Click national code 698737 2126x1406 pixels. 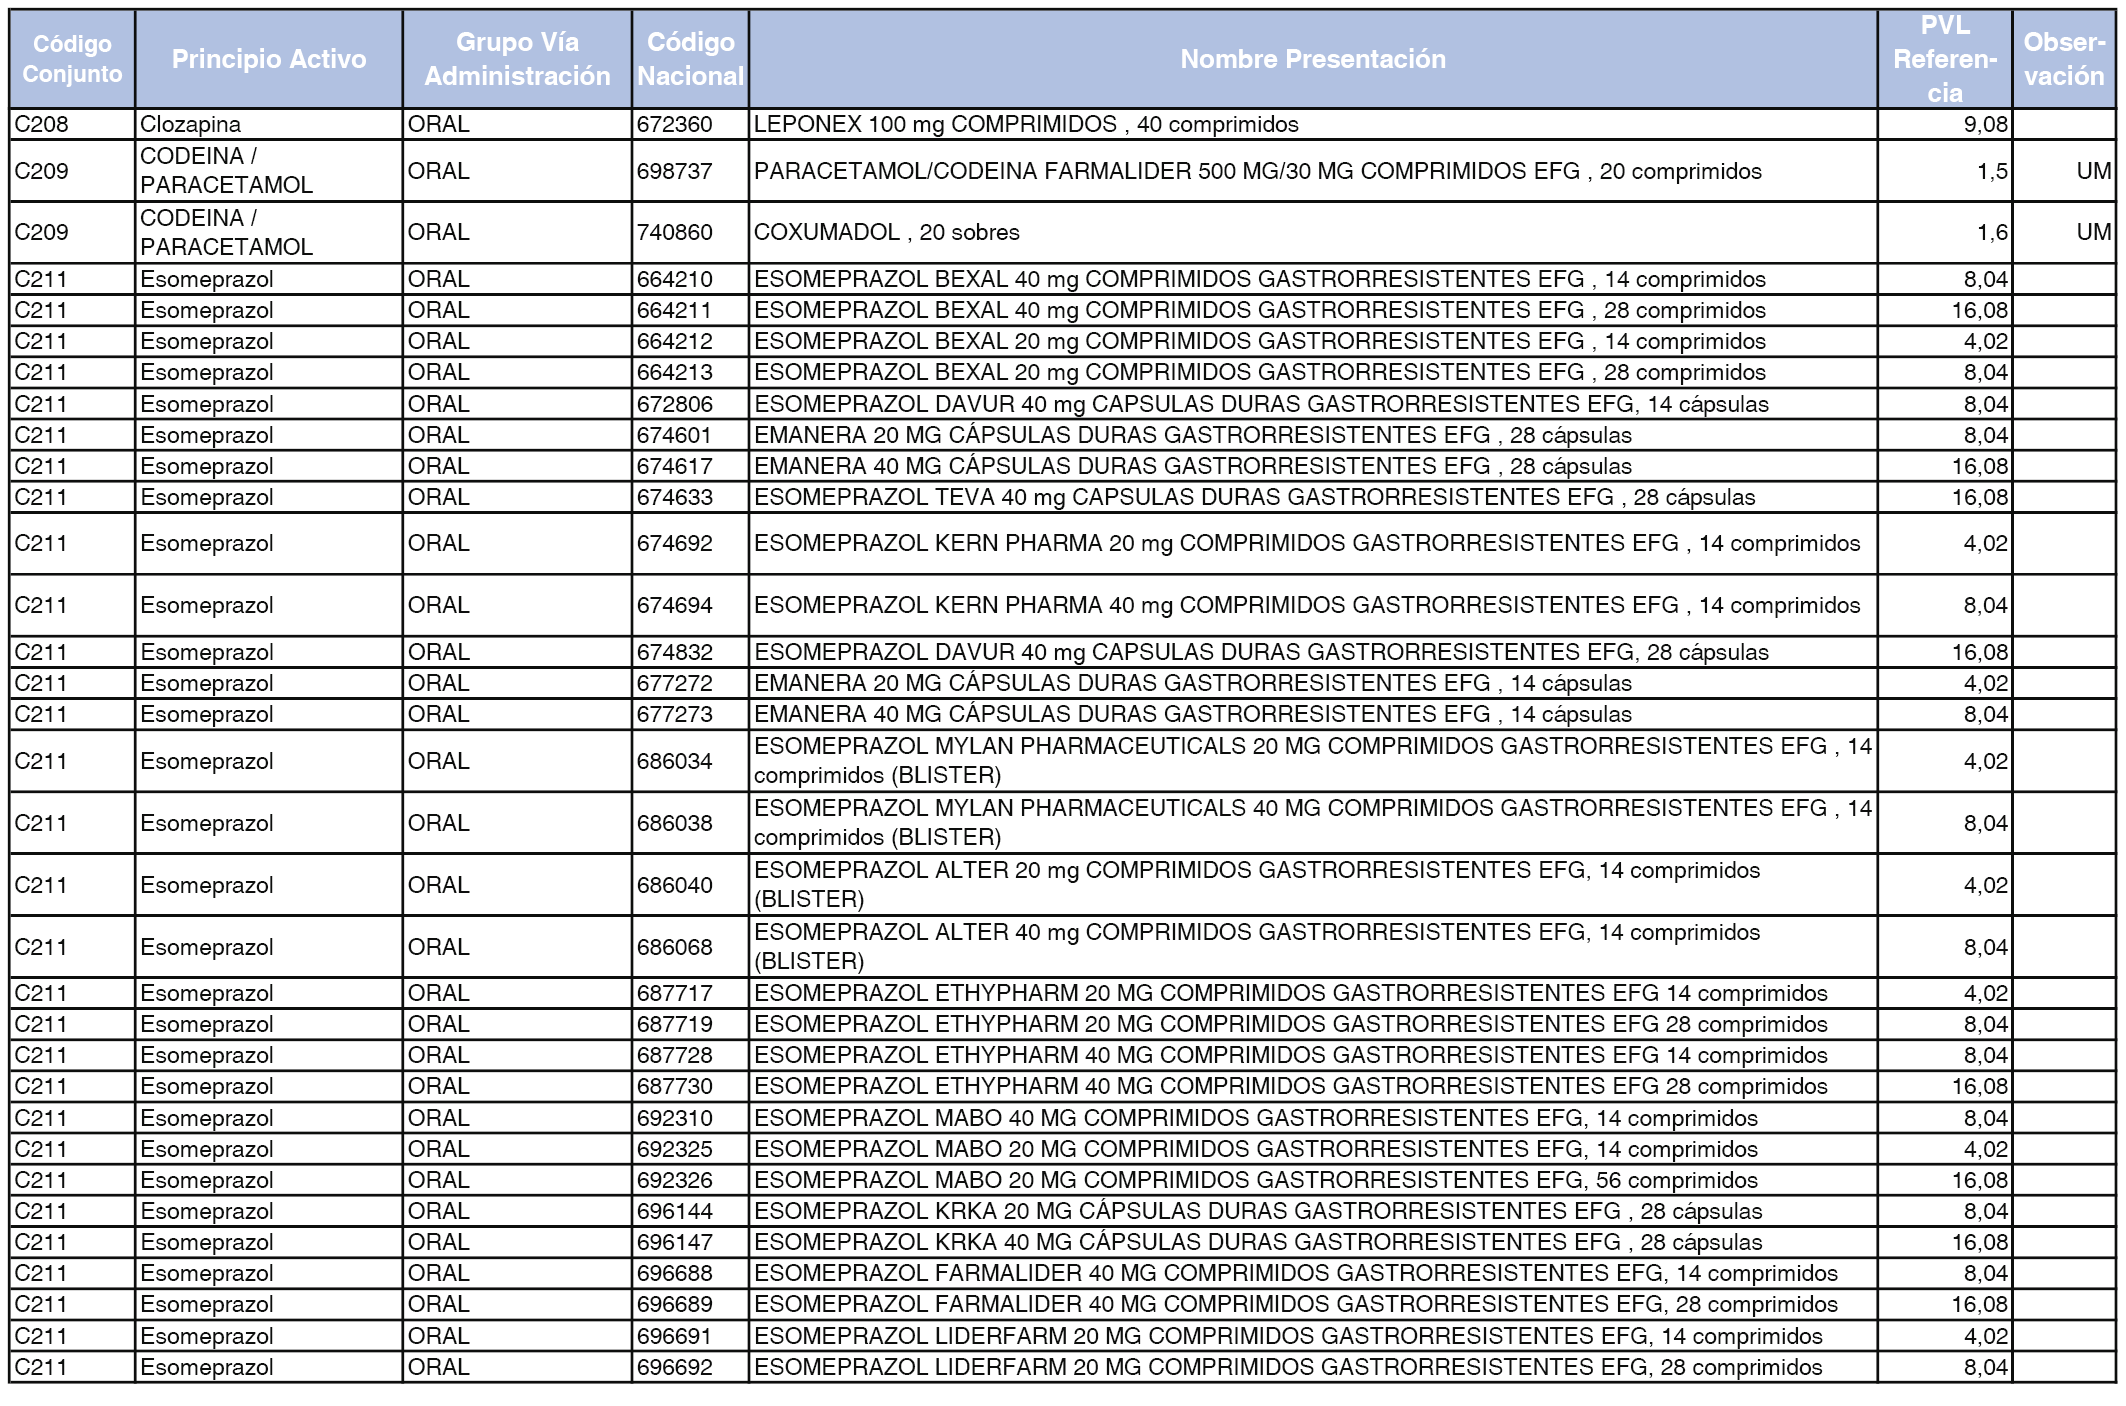690,171
